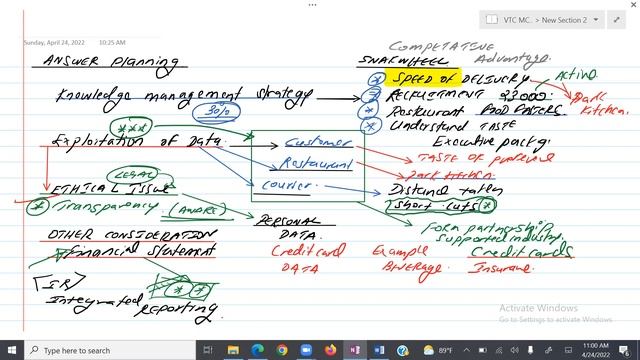Click the pen link icon in the system tray

pyautogui.click(x=549, y=350)
